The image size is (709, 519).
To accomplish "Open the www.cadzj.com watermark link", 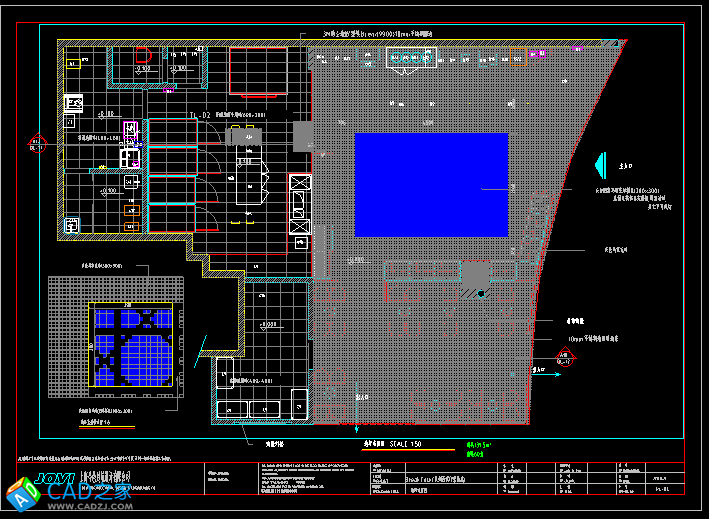I will [92, 508].
